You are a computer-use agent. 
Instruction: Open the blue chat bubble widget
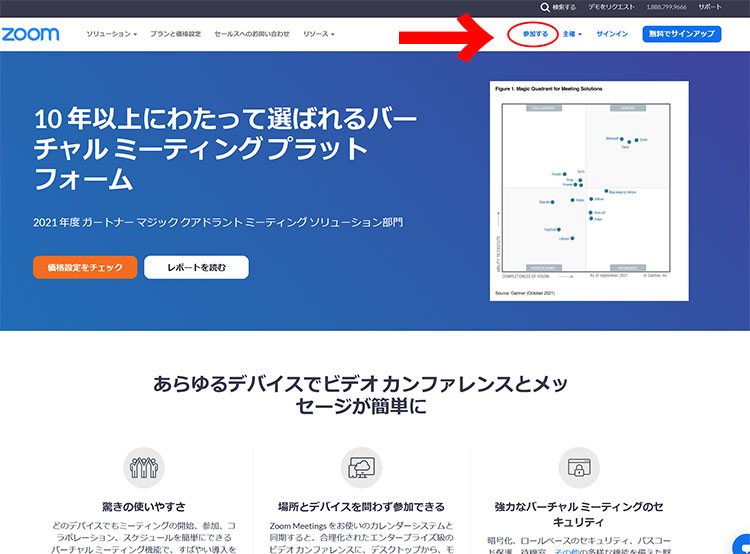tap(741, 545)
